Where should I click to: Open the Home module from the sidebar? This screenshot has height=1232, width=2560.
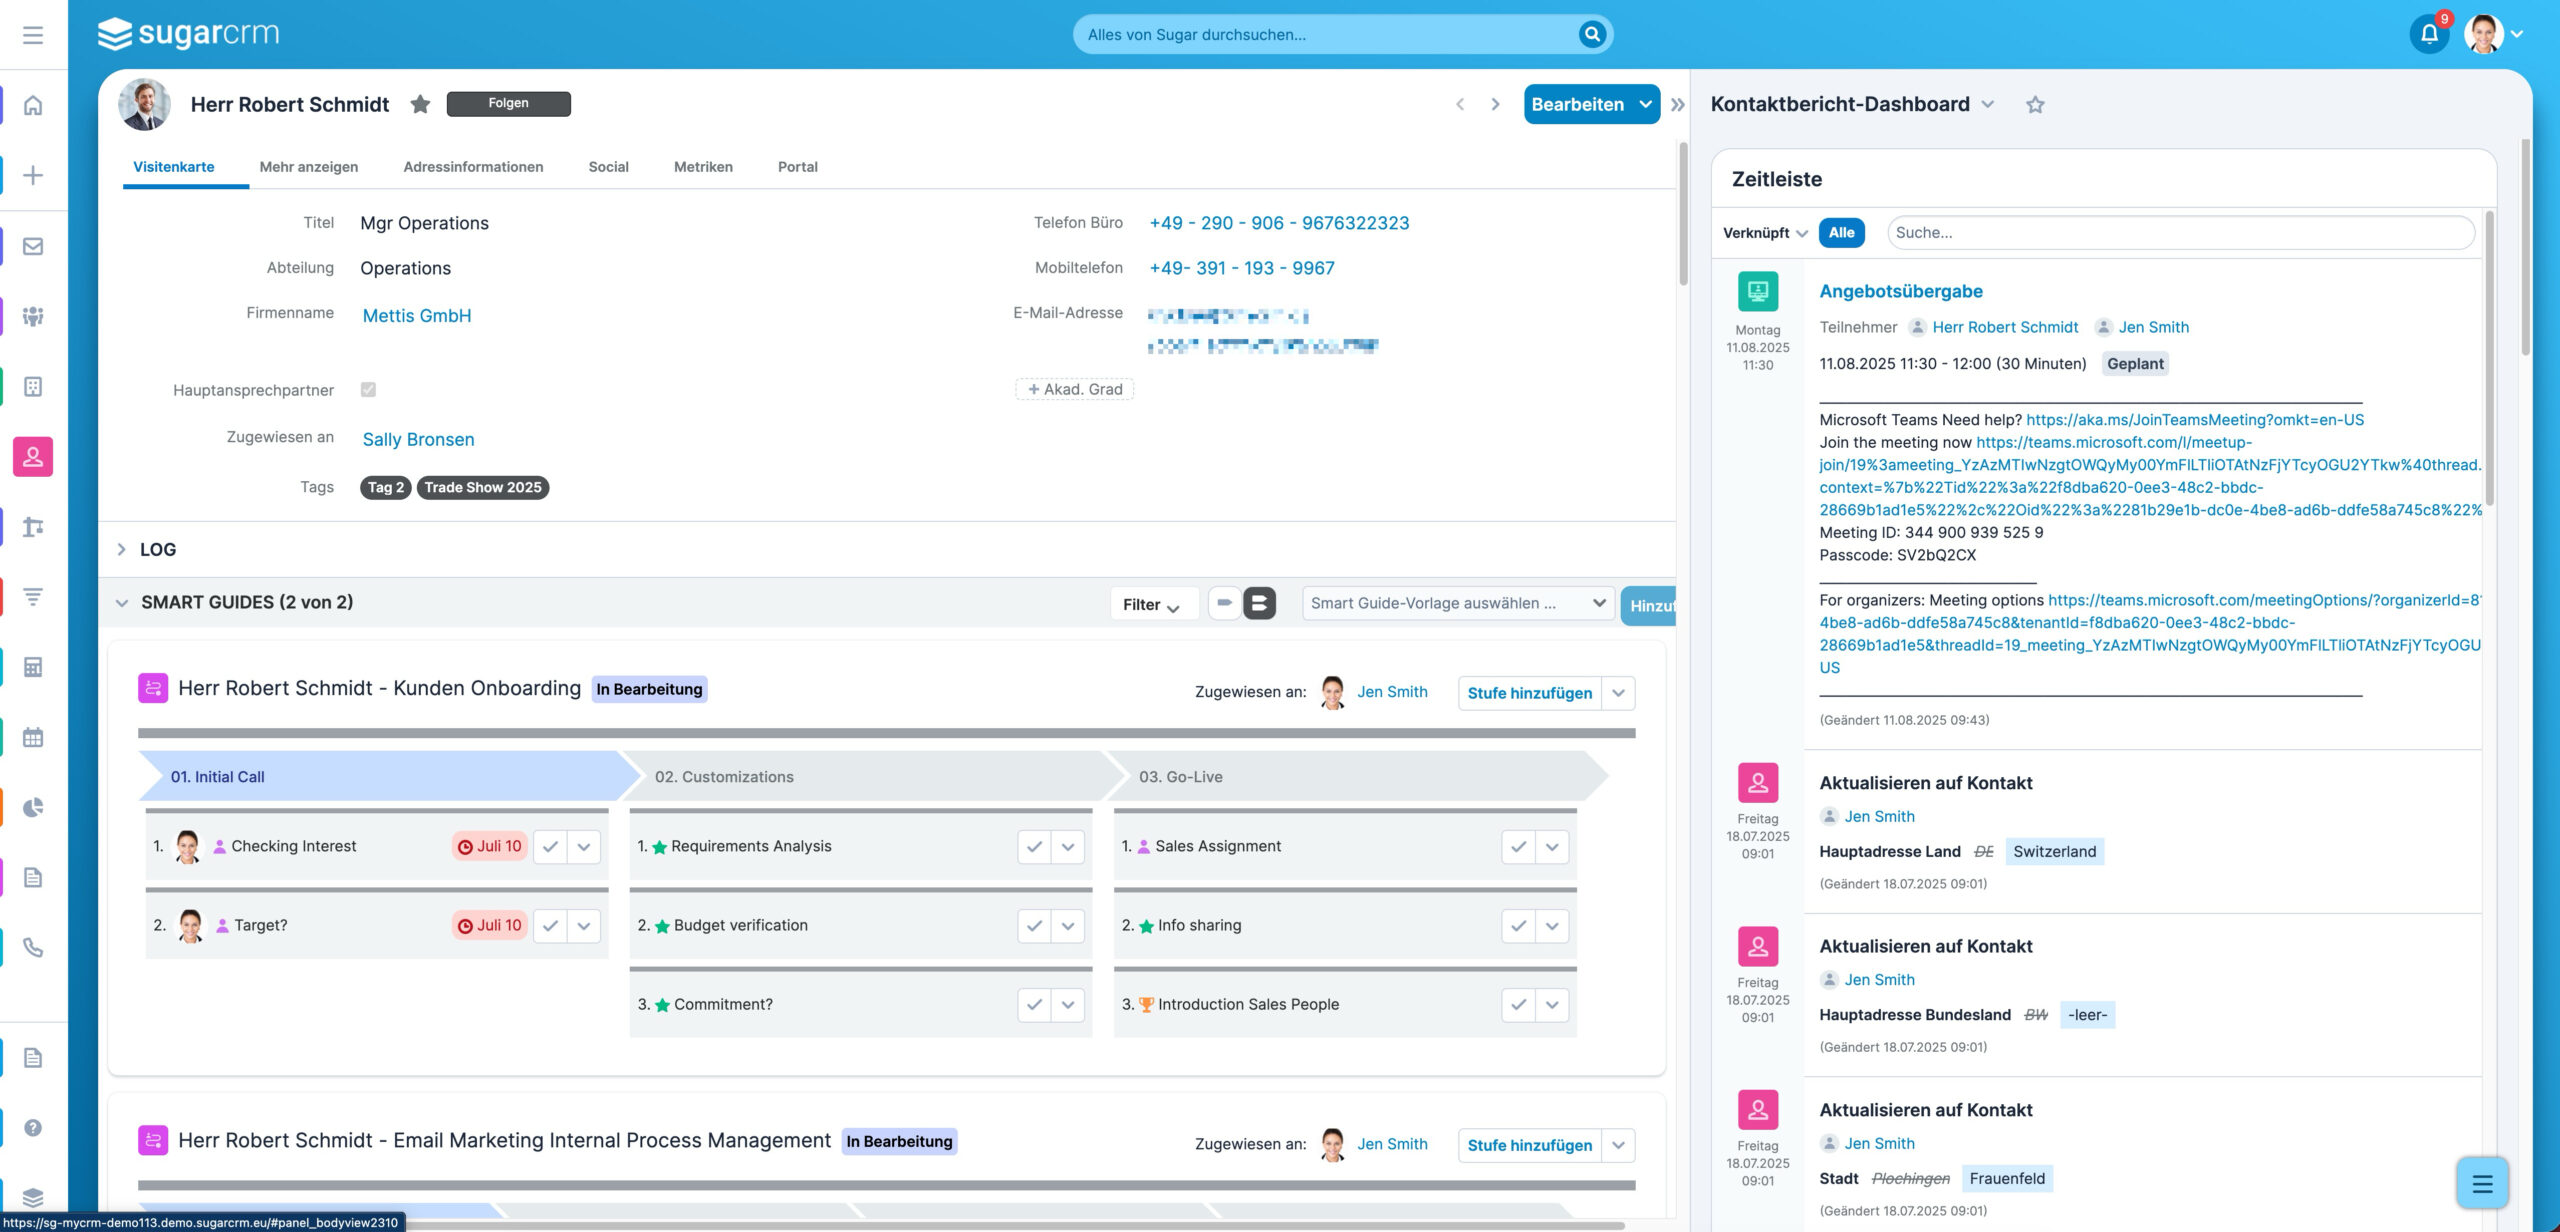click(x=33, y=105)
